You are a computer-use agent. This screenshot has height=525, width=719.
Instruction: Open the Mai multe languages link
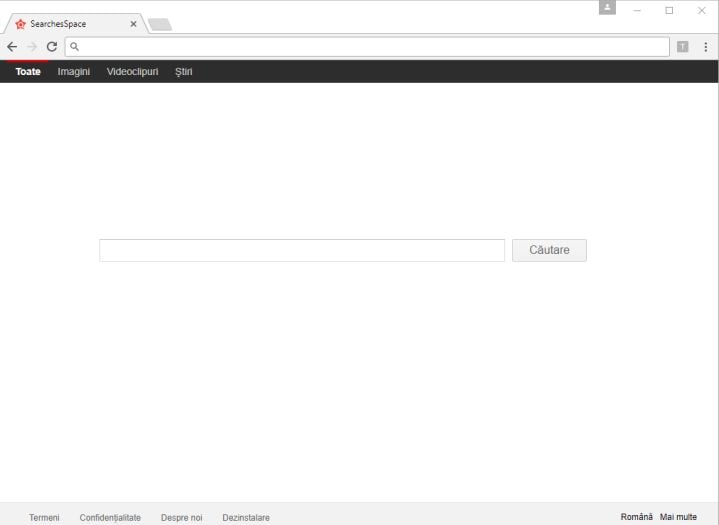[678, 517]
